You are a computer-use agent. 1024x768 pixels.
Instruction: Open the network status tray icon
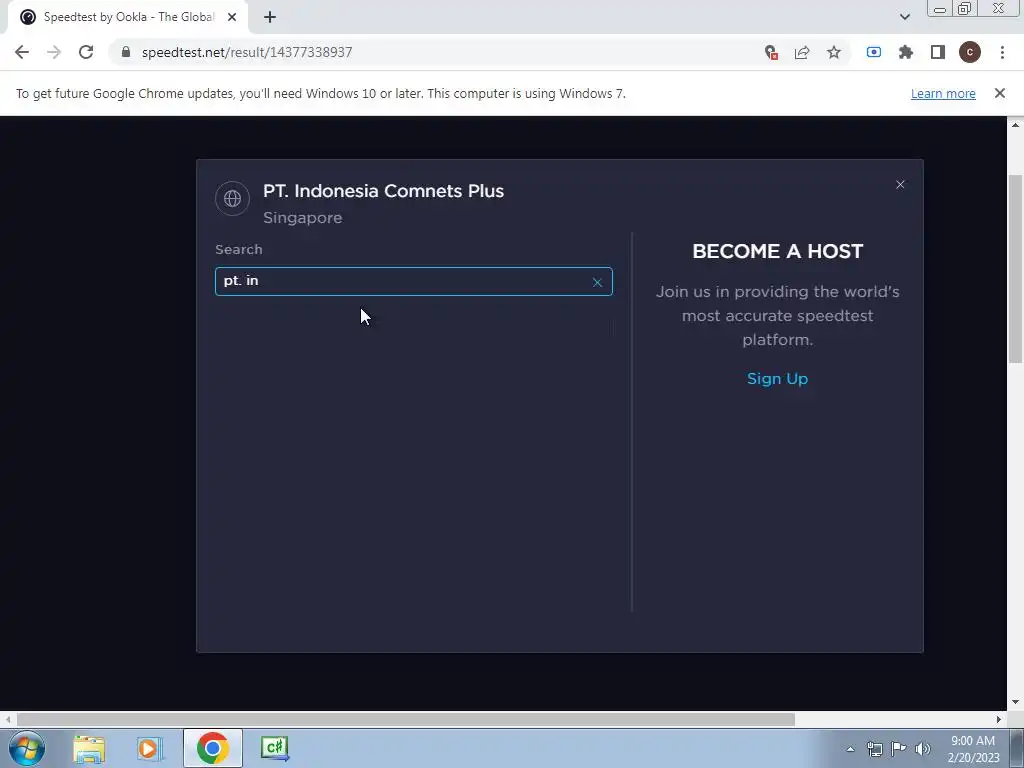coord(874,749)
